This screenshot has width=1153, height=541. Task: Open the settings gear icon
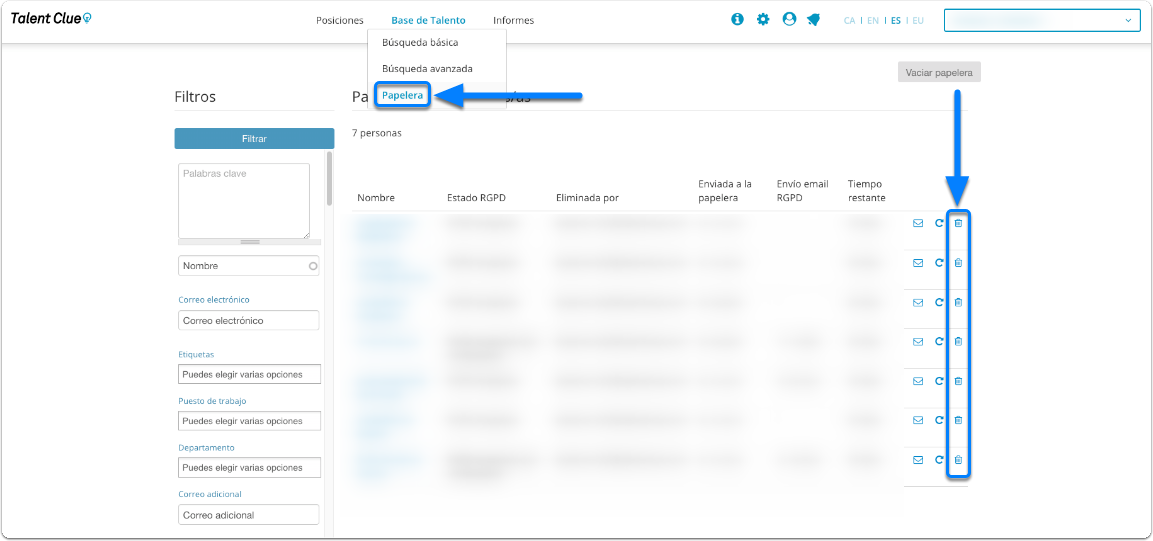(x=763, y=20)
